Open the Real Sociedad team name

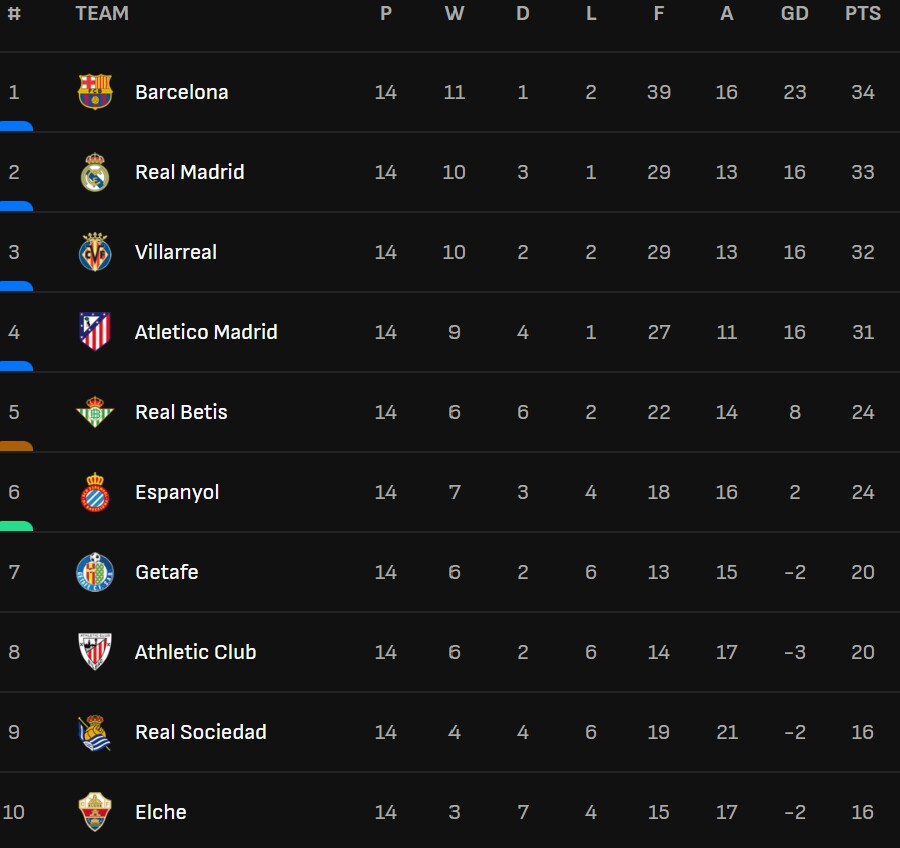[200, 732]
